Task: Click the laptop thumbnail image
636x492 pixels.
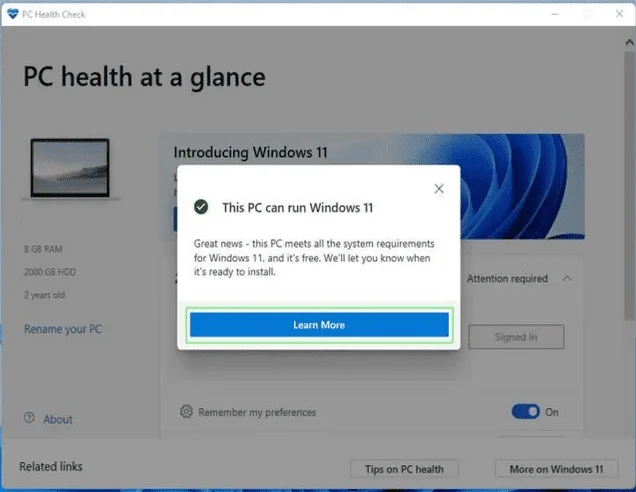Action: (x=70, y=168)
